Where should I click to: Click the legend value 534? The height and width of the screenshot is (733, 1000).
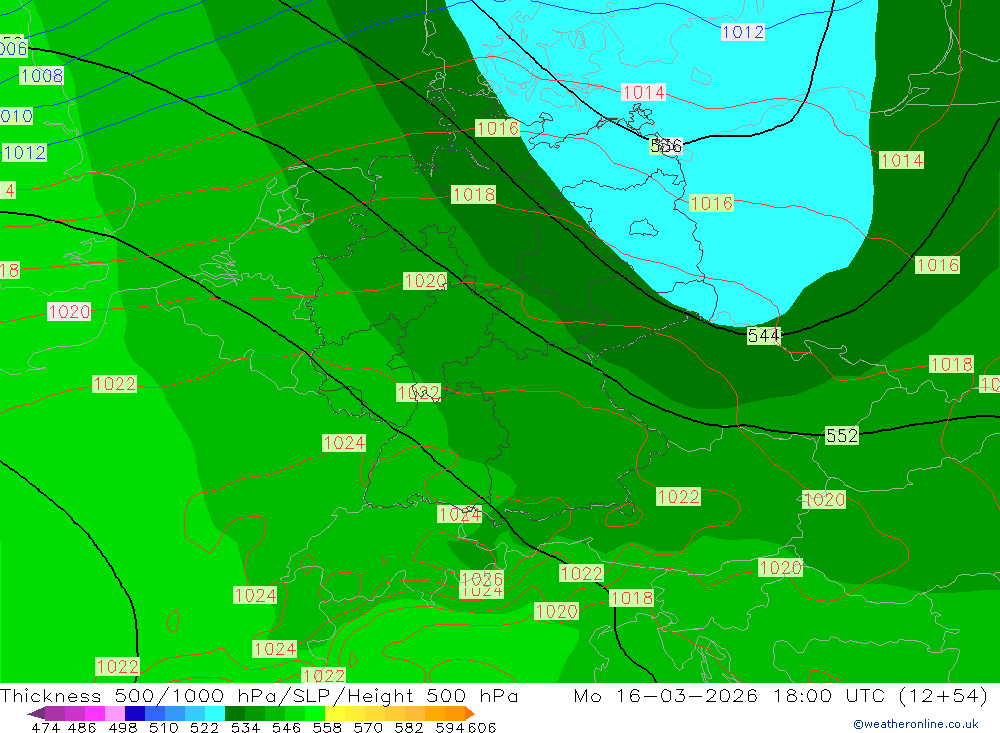click(x=246, y=727)
